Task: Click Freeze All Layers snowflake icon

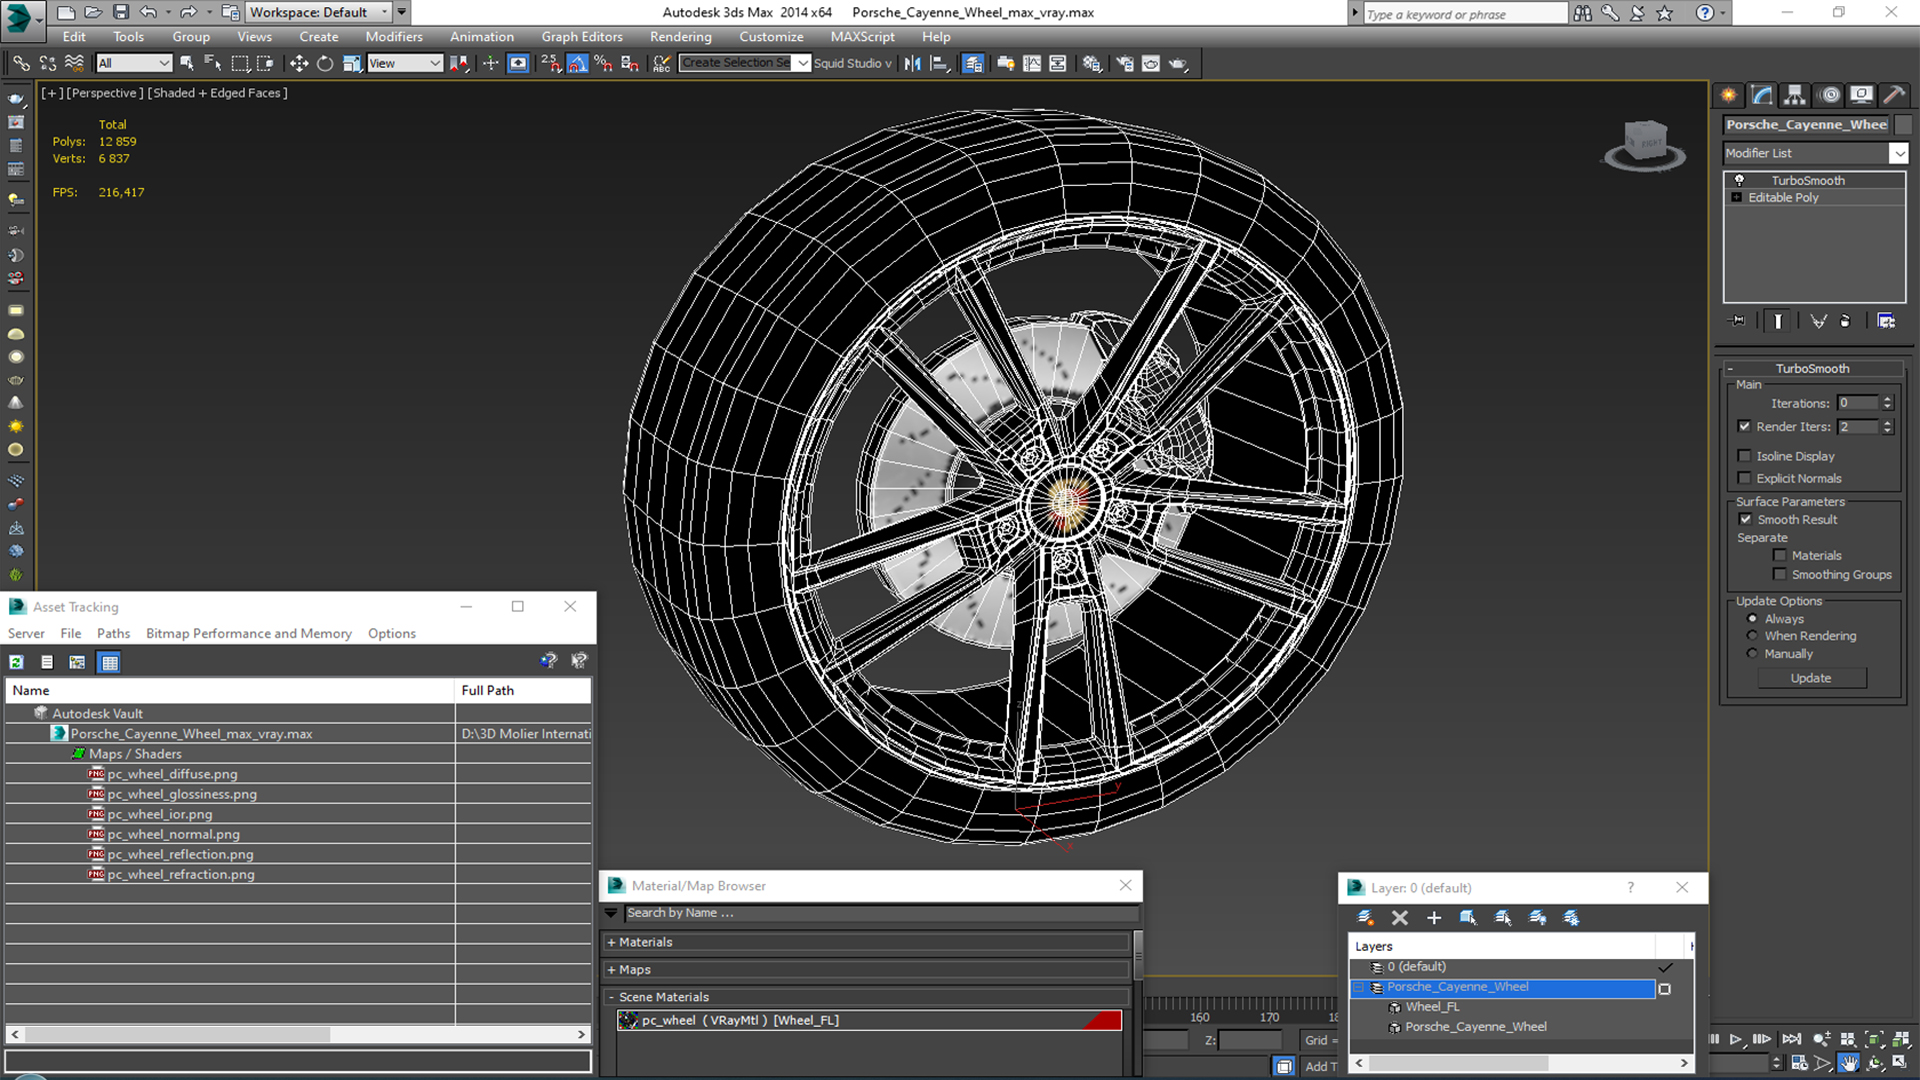Action: point(1571,918)
